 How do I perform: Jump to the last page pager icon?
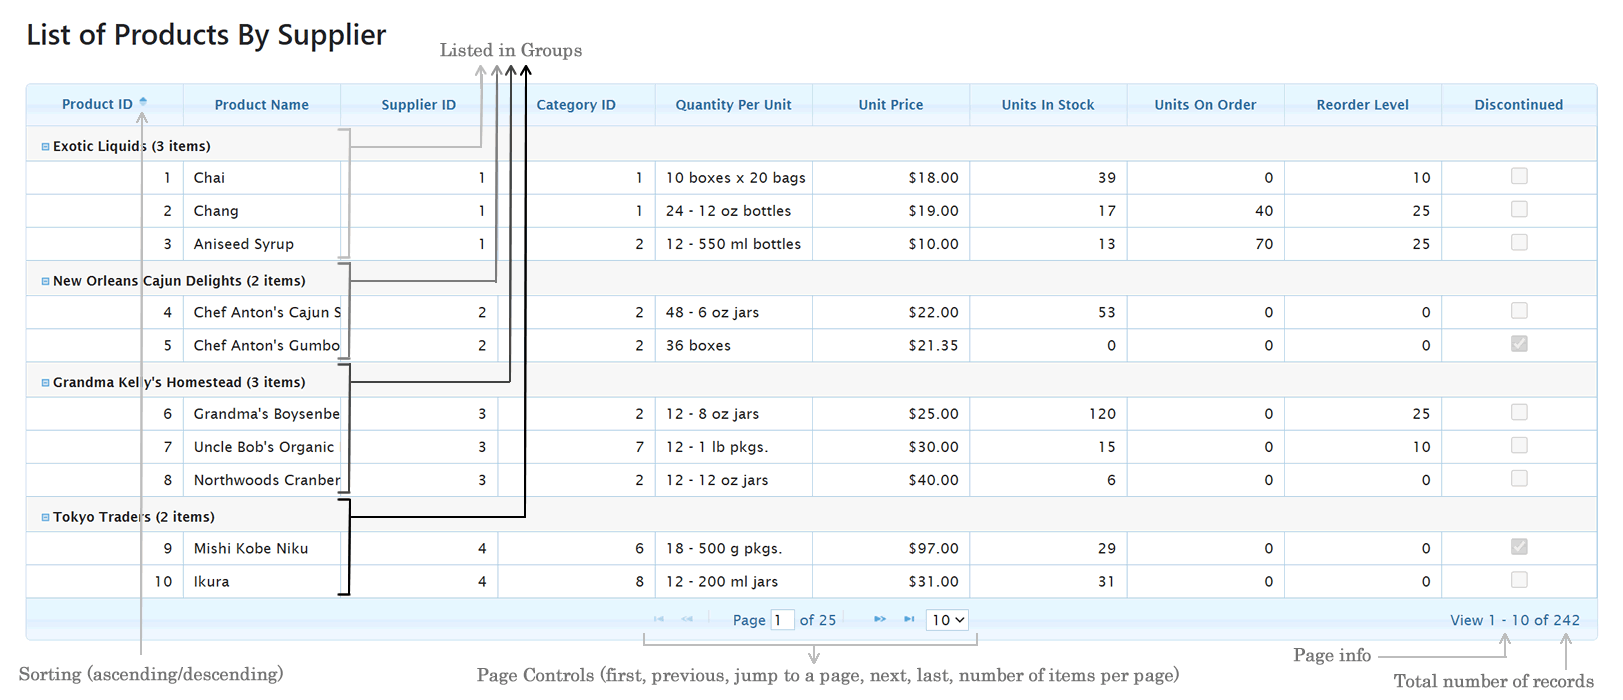[x=909, y=619]
